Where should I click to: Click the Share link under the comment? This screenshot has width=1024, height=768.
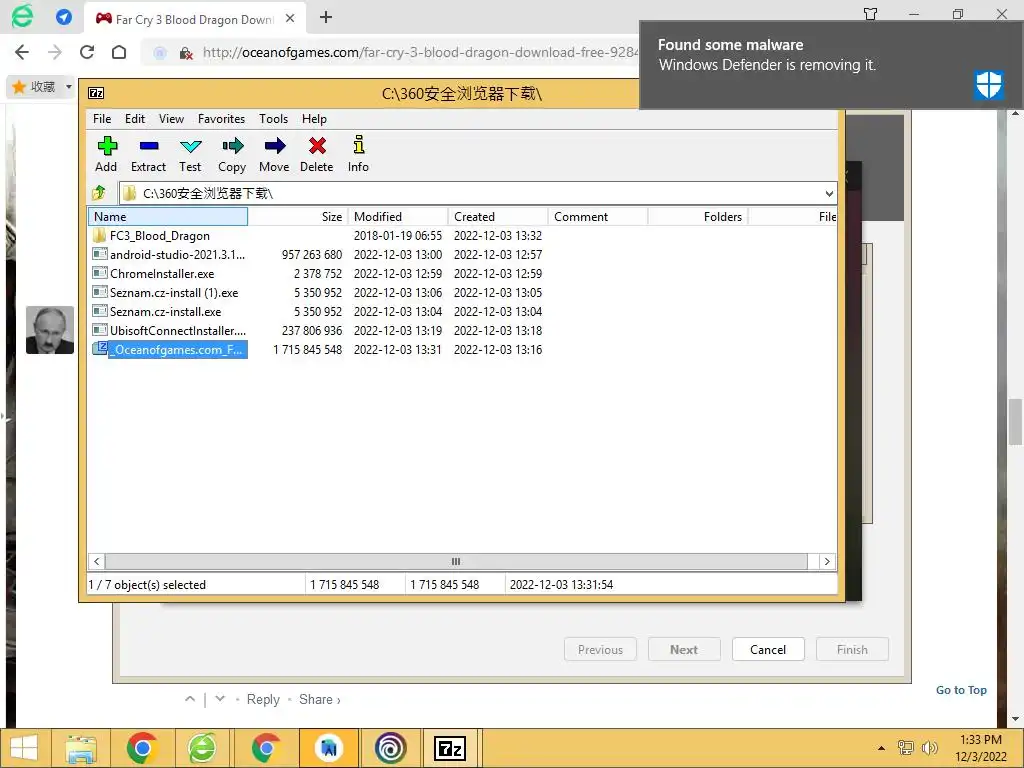pos(319,699)
